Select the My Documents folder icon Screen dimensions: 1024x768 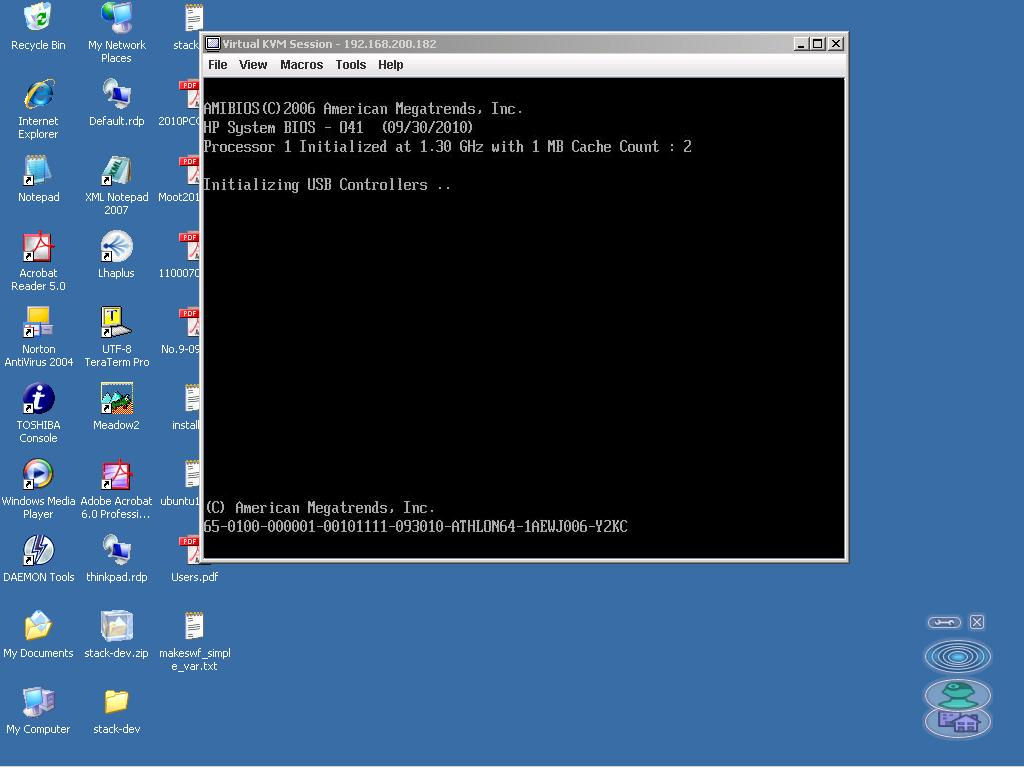[38, 627]
